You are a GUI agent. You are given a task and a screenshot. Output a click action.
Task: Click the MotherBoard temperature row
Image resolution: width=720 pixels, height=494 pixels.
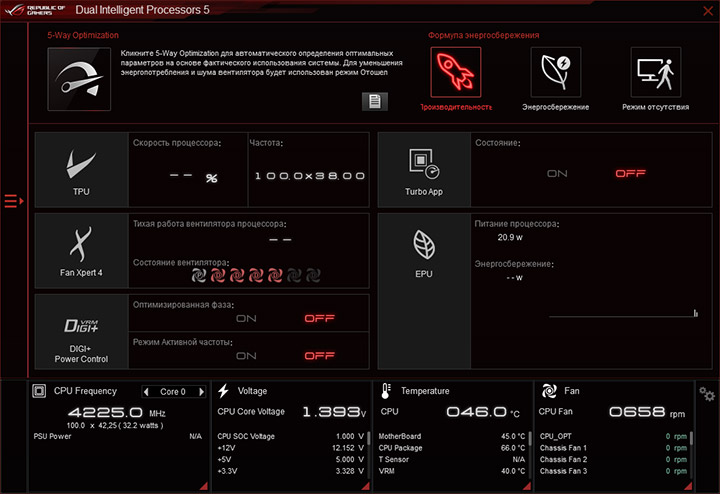pyautogui.click(x=452, y=436)
